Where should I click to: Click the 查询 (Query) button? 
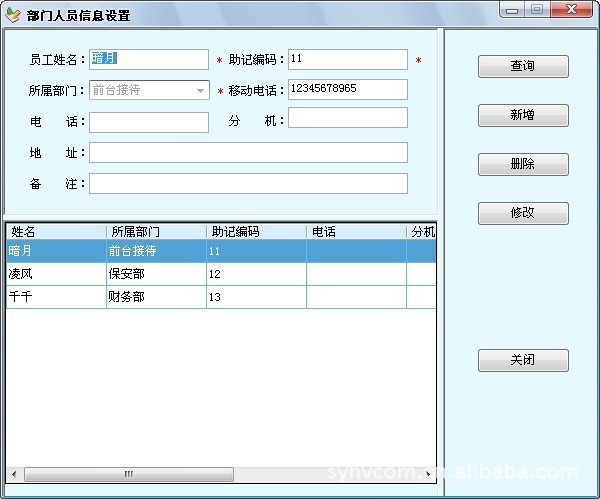tap(523, 67)
